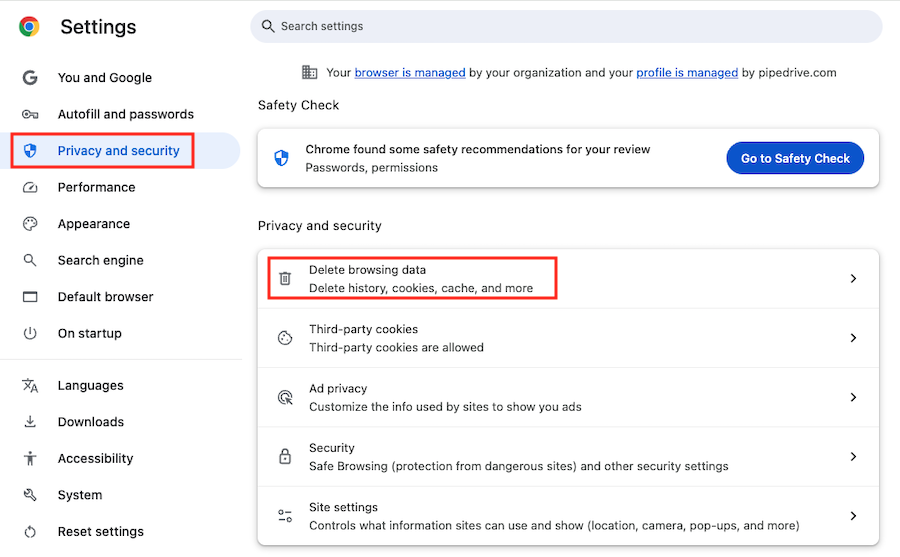Click the Chrome logo beside Settings
Image resolution: width=900 pixels, height=557 pixels.
click(x=29, y=26)
